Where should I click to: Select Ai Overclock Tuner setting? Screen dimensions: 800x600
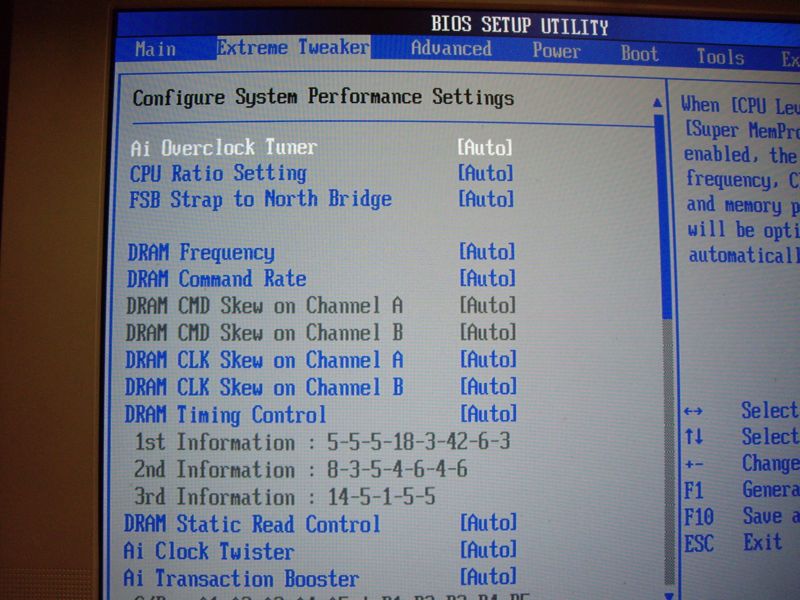223,148
